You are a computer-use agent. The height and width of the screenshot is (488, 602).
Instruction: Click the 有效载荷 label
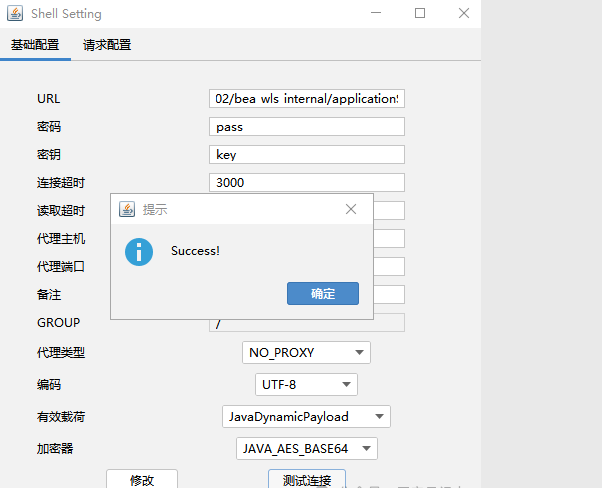[61, 417]
